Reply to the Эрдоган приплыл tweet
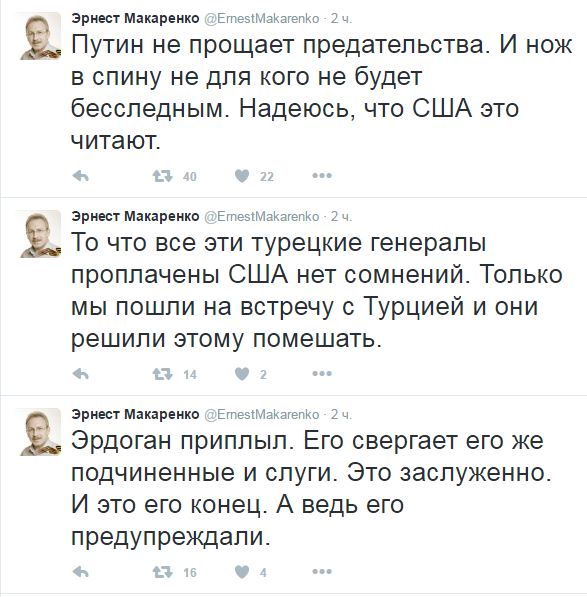The height and width of the screenshot is (597, 587). click(x=80, y=572)
